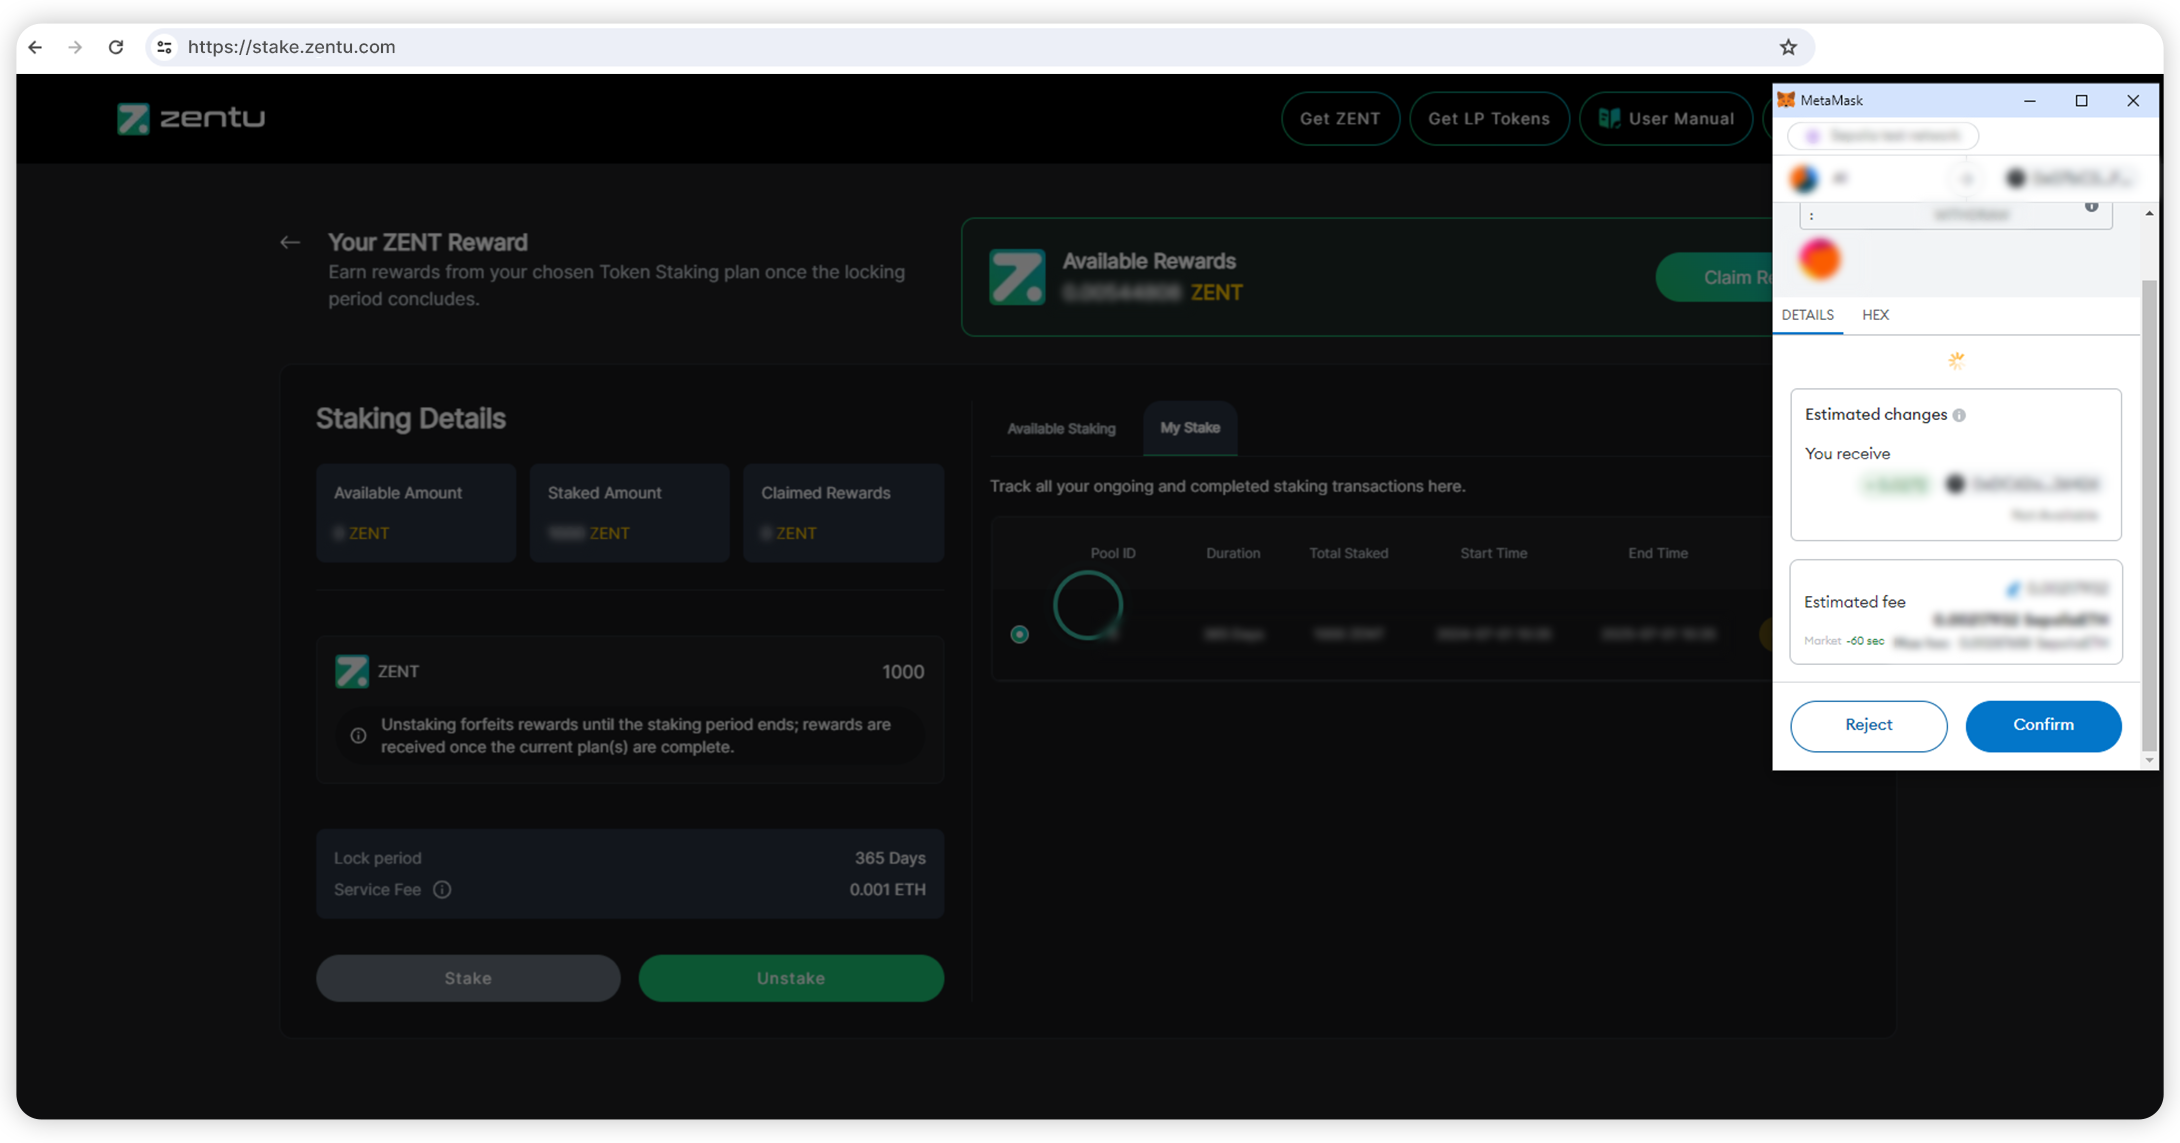Click the back arrow beside Your ZENT Reward
The height and width of the screenshot is (1143, 2180).
[290, 242]
